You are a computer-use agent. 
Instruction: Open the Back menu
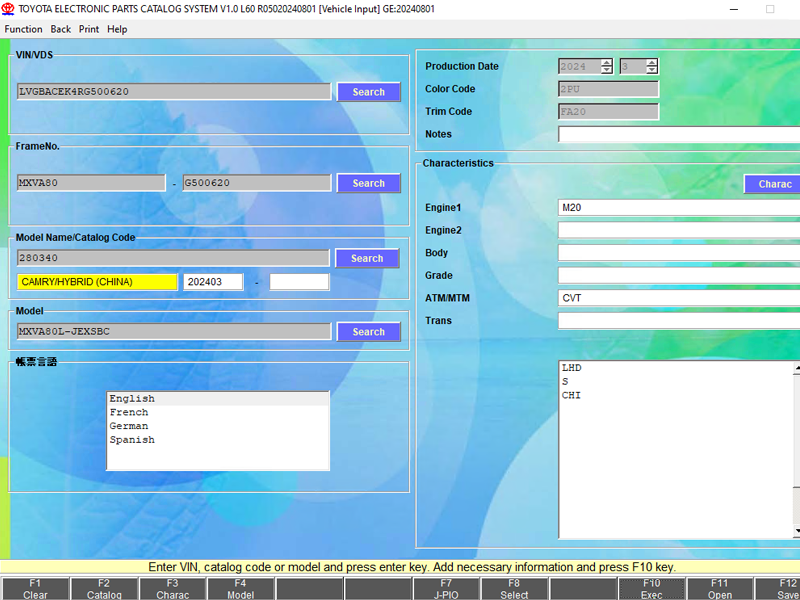point(61,29)
